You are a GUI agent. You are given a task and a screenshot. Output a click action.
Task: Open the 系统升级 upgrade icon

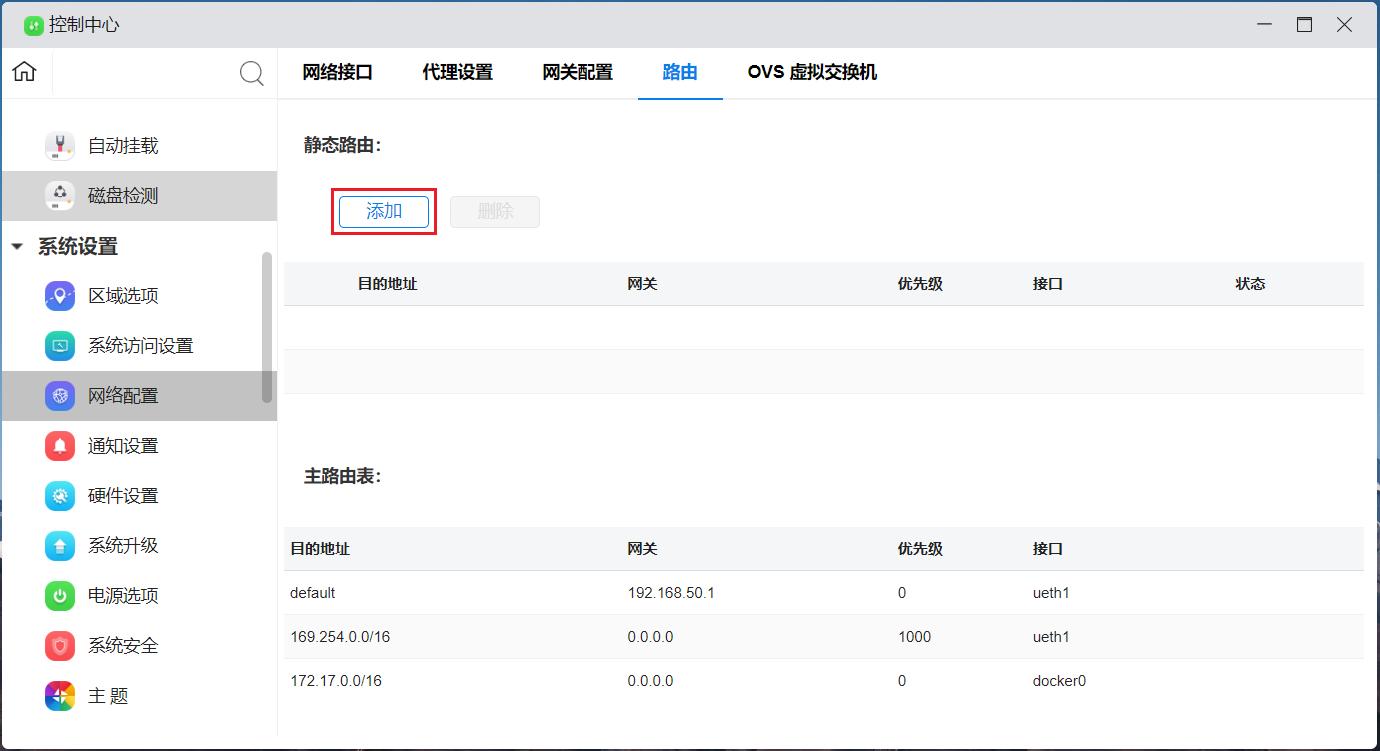pyautogui.click(x=60, y=546)
